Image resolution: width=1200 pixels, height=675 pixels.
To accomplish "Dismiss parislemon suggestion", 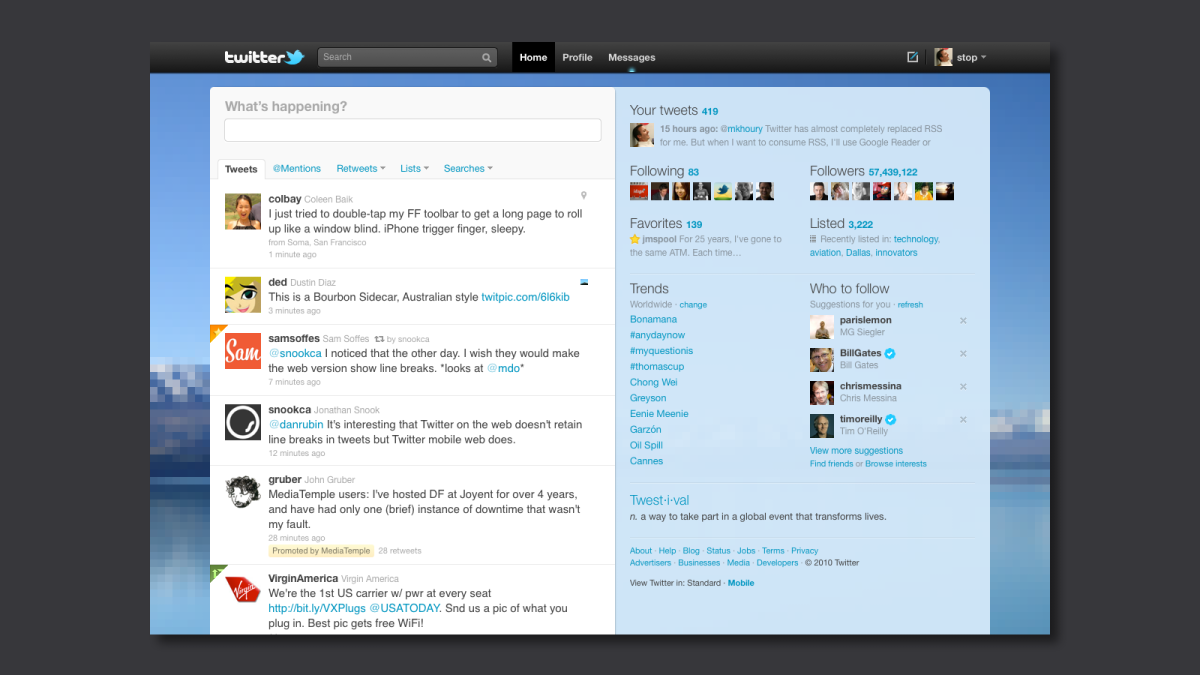I will [x=963, y=320].
